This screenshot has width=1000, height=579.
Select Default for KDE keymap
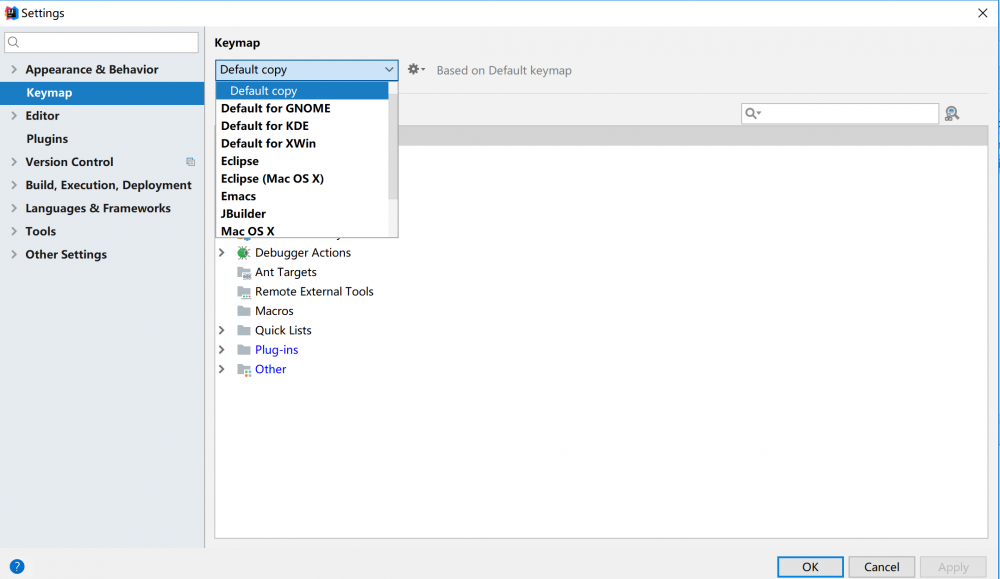[x=302, y=126]
